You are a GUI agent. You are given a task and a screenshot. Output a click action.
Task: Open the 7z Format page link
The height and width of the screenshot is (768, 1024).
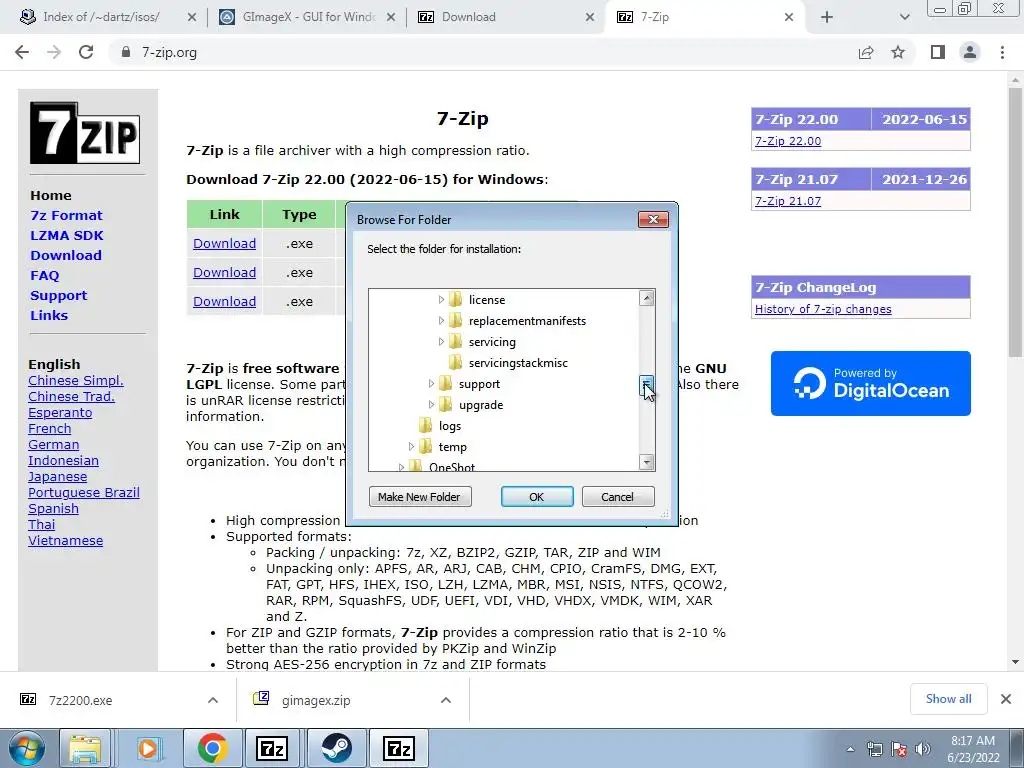(67, 216)
